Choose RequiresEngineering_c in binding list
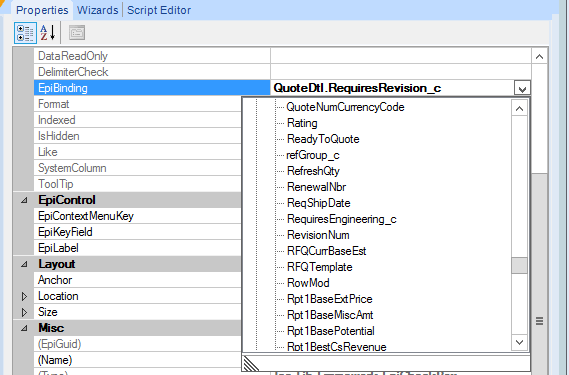569x375 pixels. 341,219
